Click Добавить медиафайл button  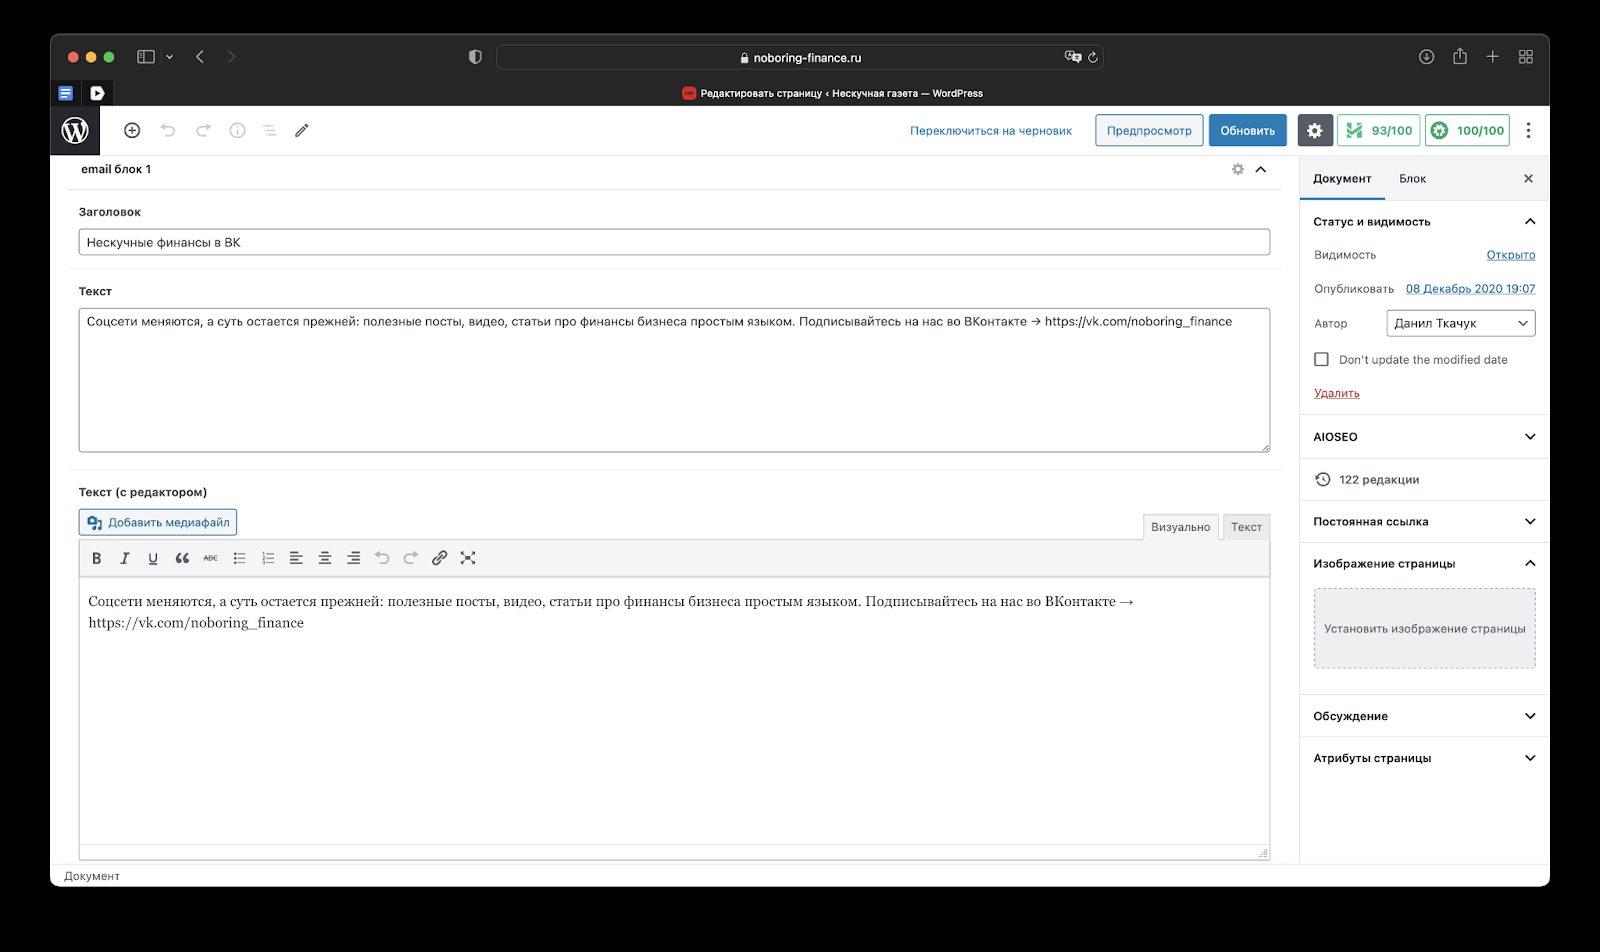pos(158,522)
